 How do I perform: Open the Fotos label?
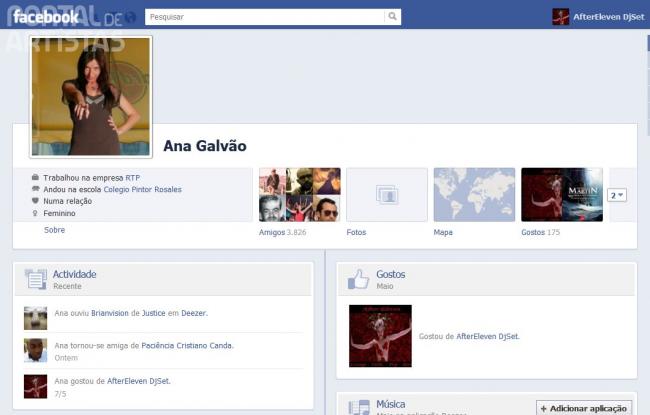coord(356,232)
